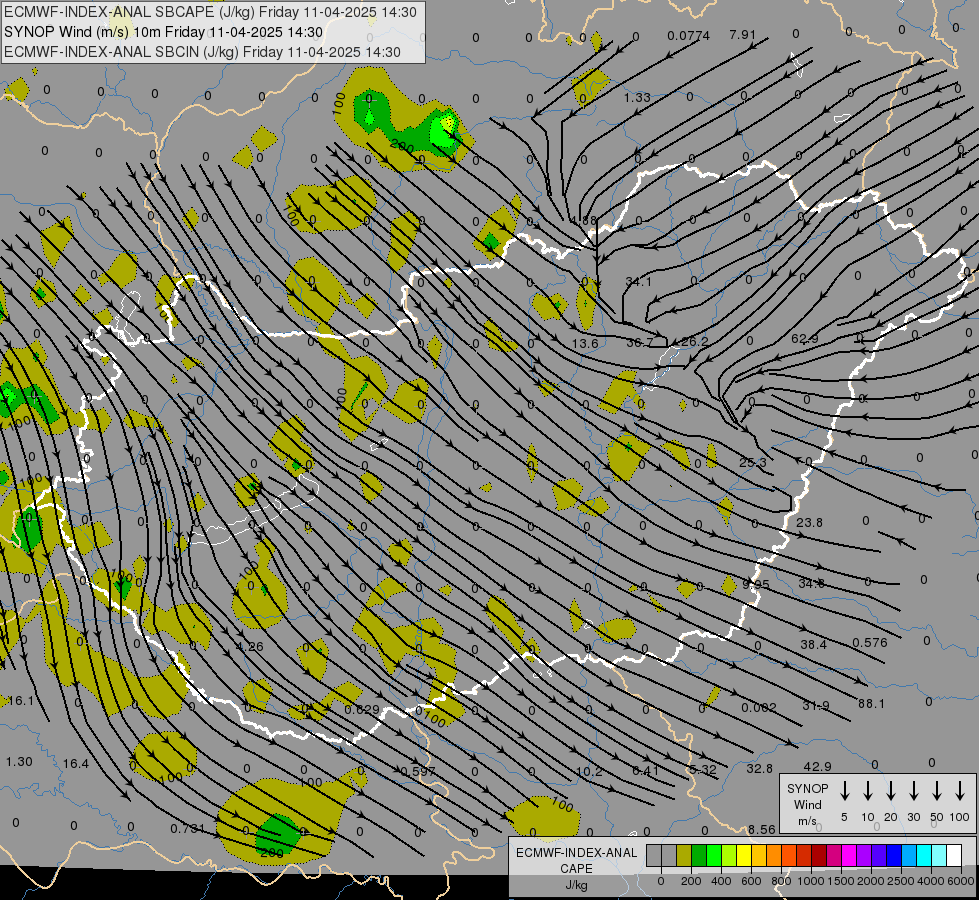The image size is (979, 900).
Task: Click the 30 m/s wind arrow in legend
Action: point(913,791)
